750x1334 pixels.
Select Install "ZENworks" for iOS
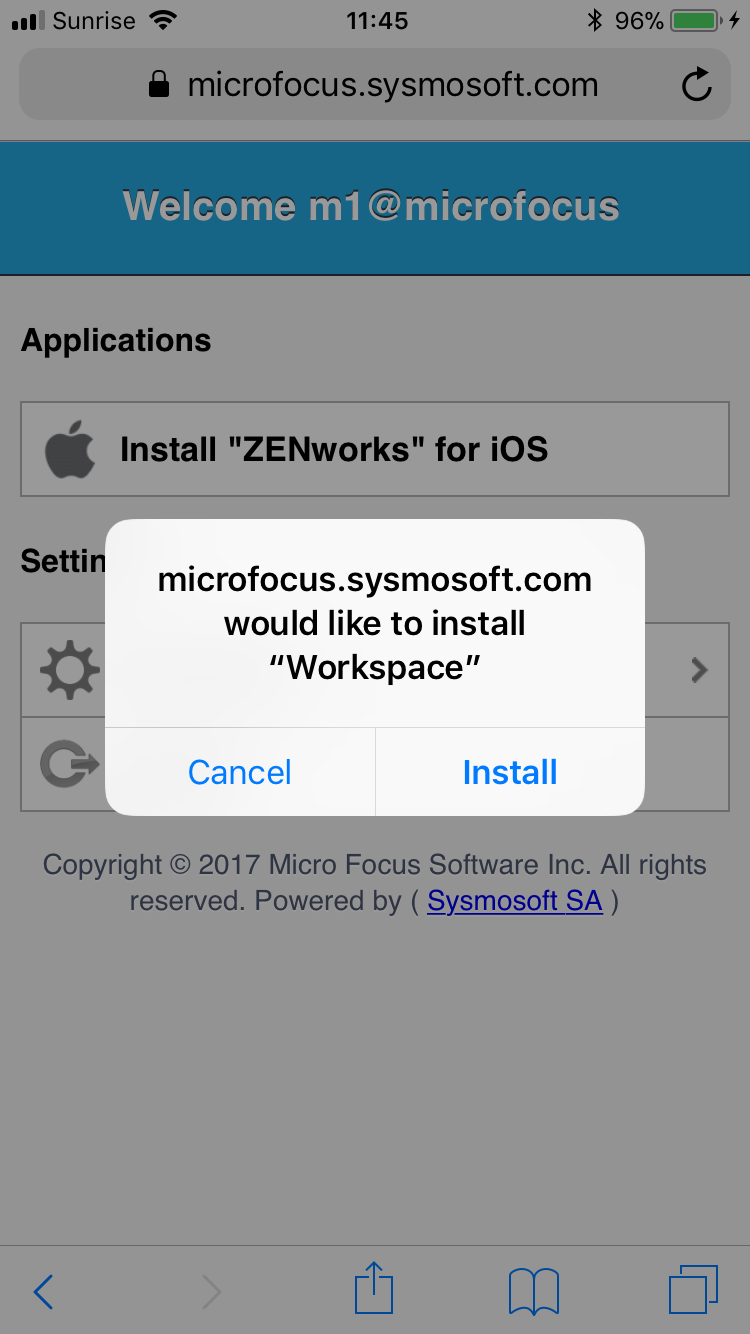coord(334,448)
